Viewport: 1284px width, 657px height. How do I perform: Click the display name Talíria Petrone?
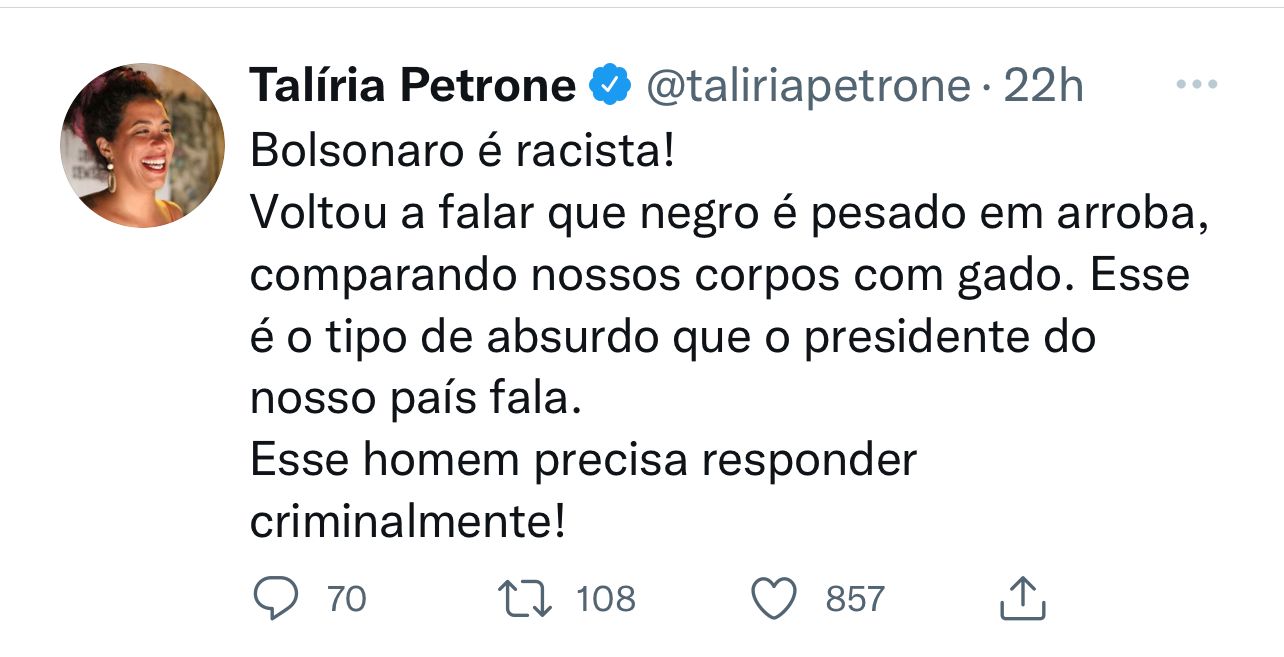click(x=413, y=87)
